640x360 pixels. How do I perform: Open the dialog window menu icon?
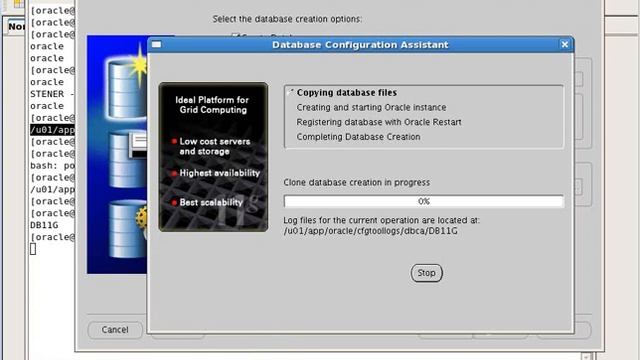156,44
